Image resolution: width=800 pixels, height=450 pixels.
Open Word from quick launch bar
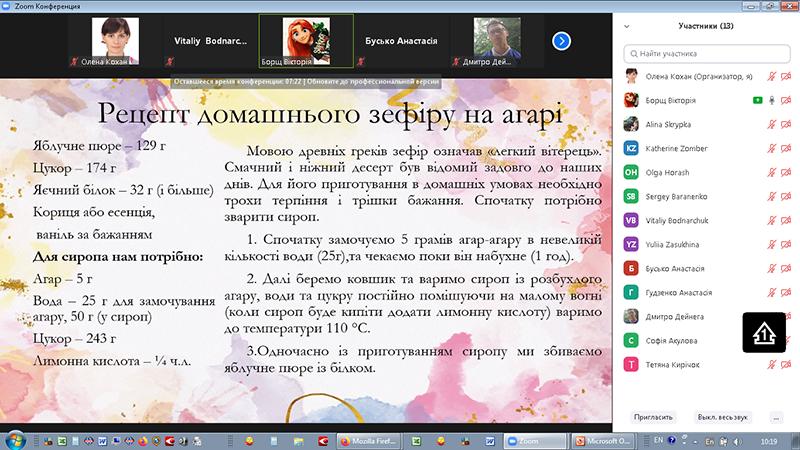pyautogui.click(x=102, y=441)
